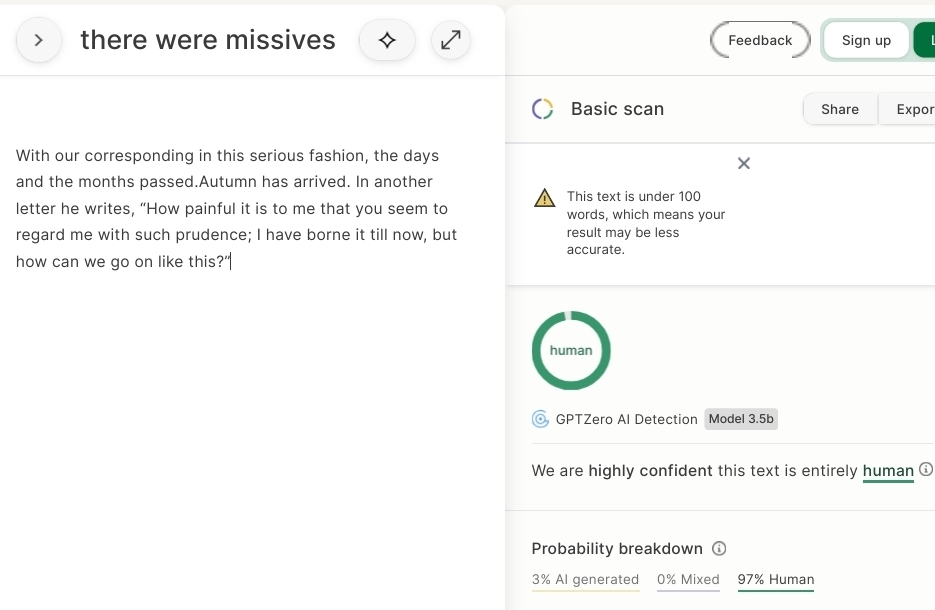Click the Share button
Image resolution: width=935 pixels, height=610 pixels.
click(840, 109)
